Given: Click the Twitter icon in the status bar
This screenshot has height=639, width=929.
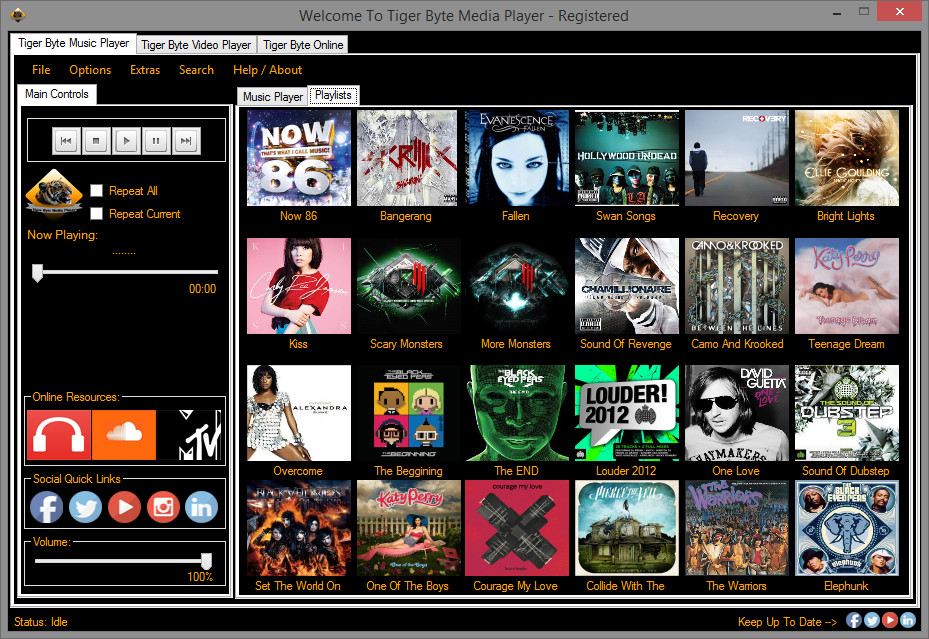Looking at the screenshot, I should click(x=872, y=620).
